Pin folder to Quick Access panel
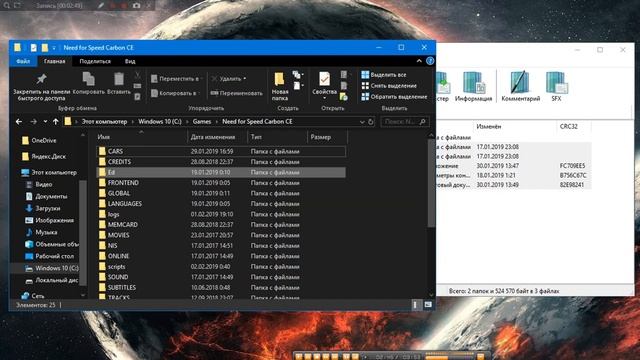The height and width of the screenshot is (360, 640). pyautogui.click(x=41, y=87)
